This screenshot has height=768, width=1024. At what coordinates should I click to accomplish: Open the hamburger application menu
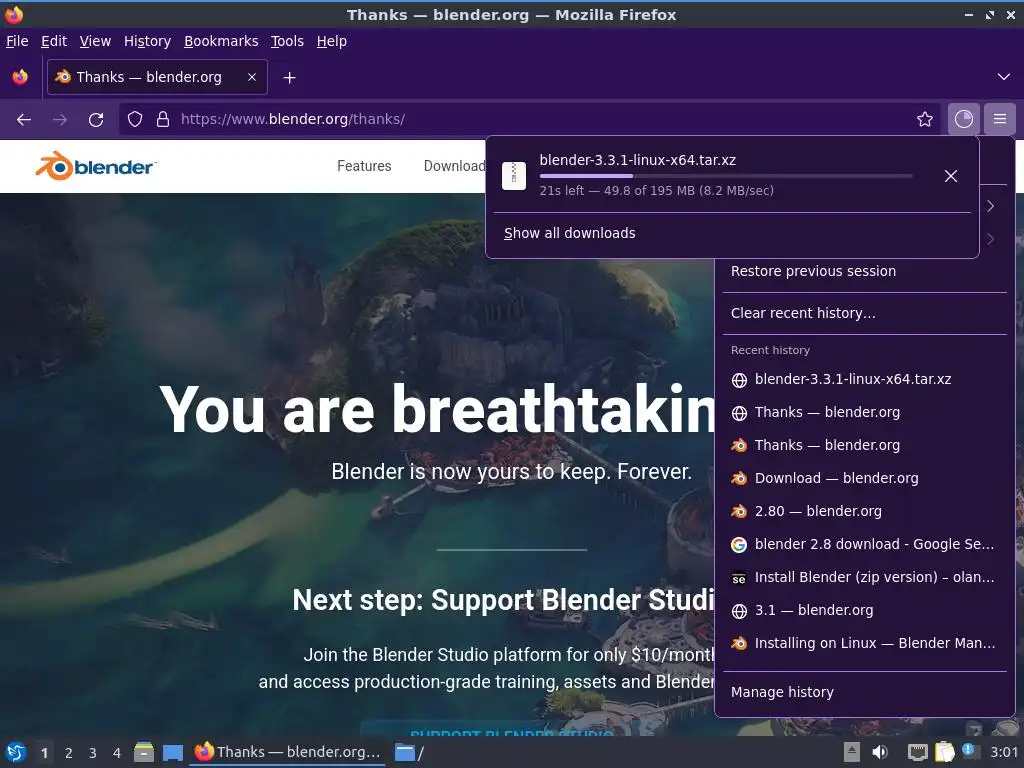coord(1000,119)
